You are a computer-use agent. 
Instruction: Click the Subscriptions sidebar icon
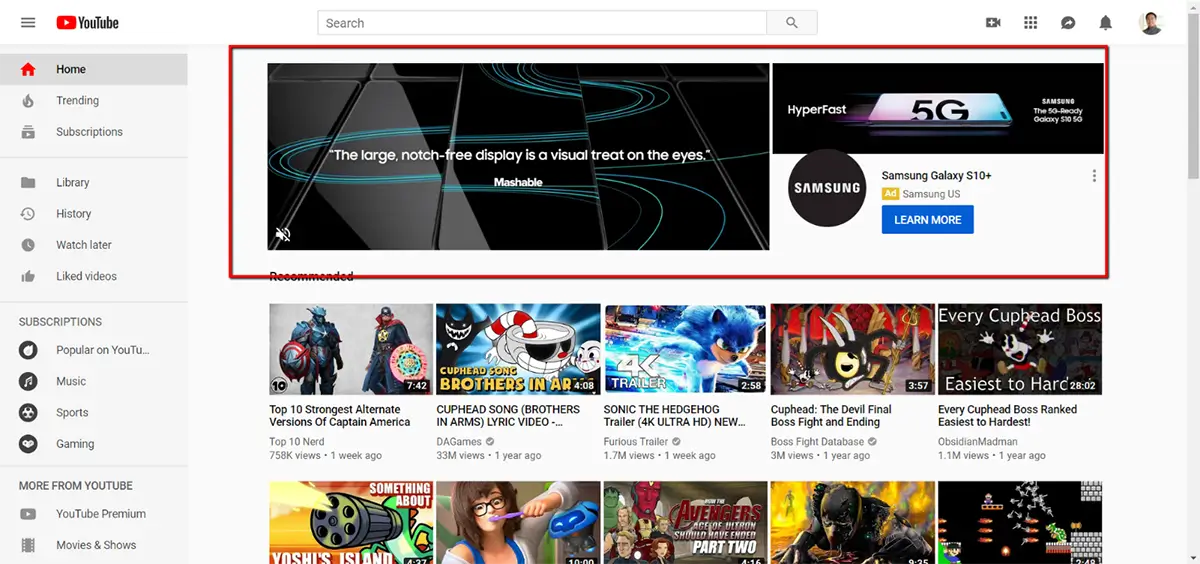[x=28, y=131]
